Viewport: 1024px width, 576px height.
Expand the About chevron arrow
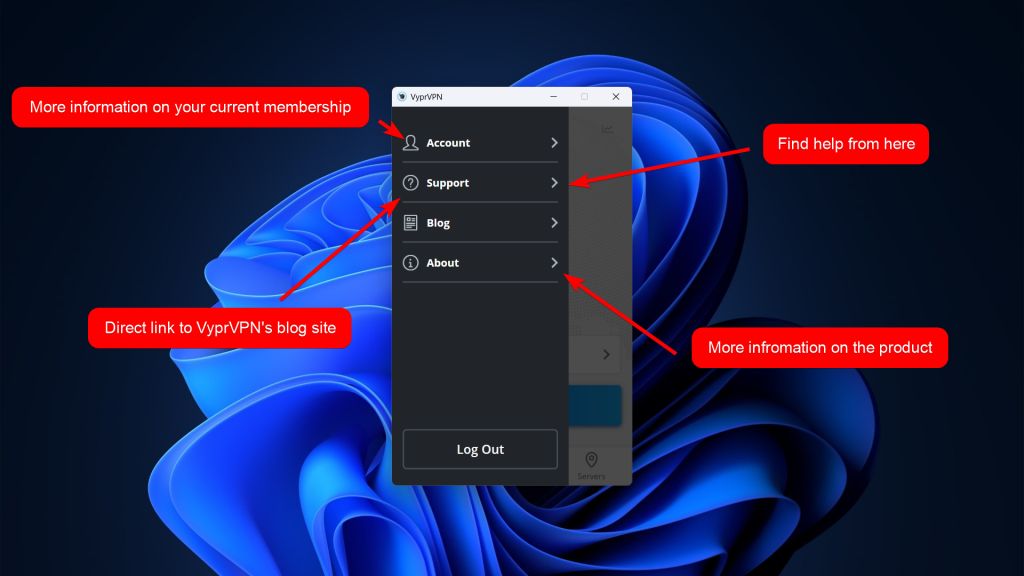554,263
